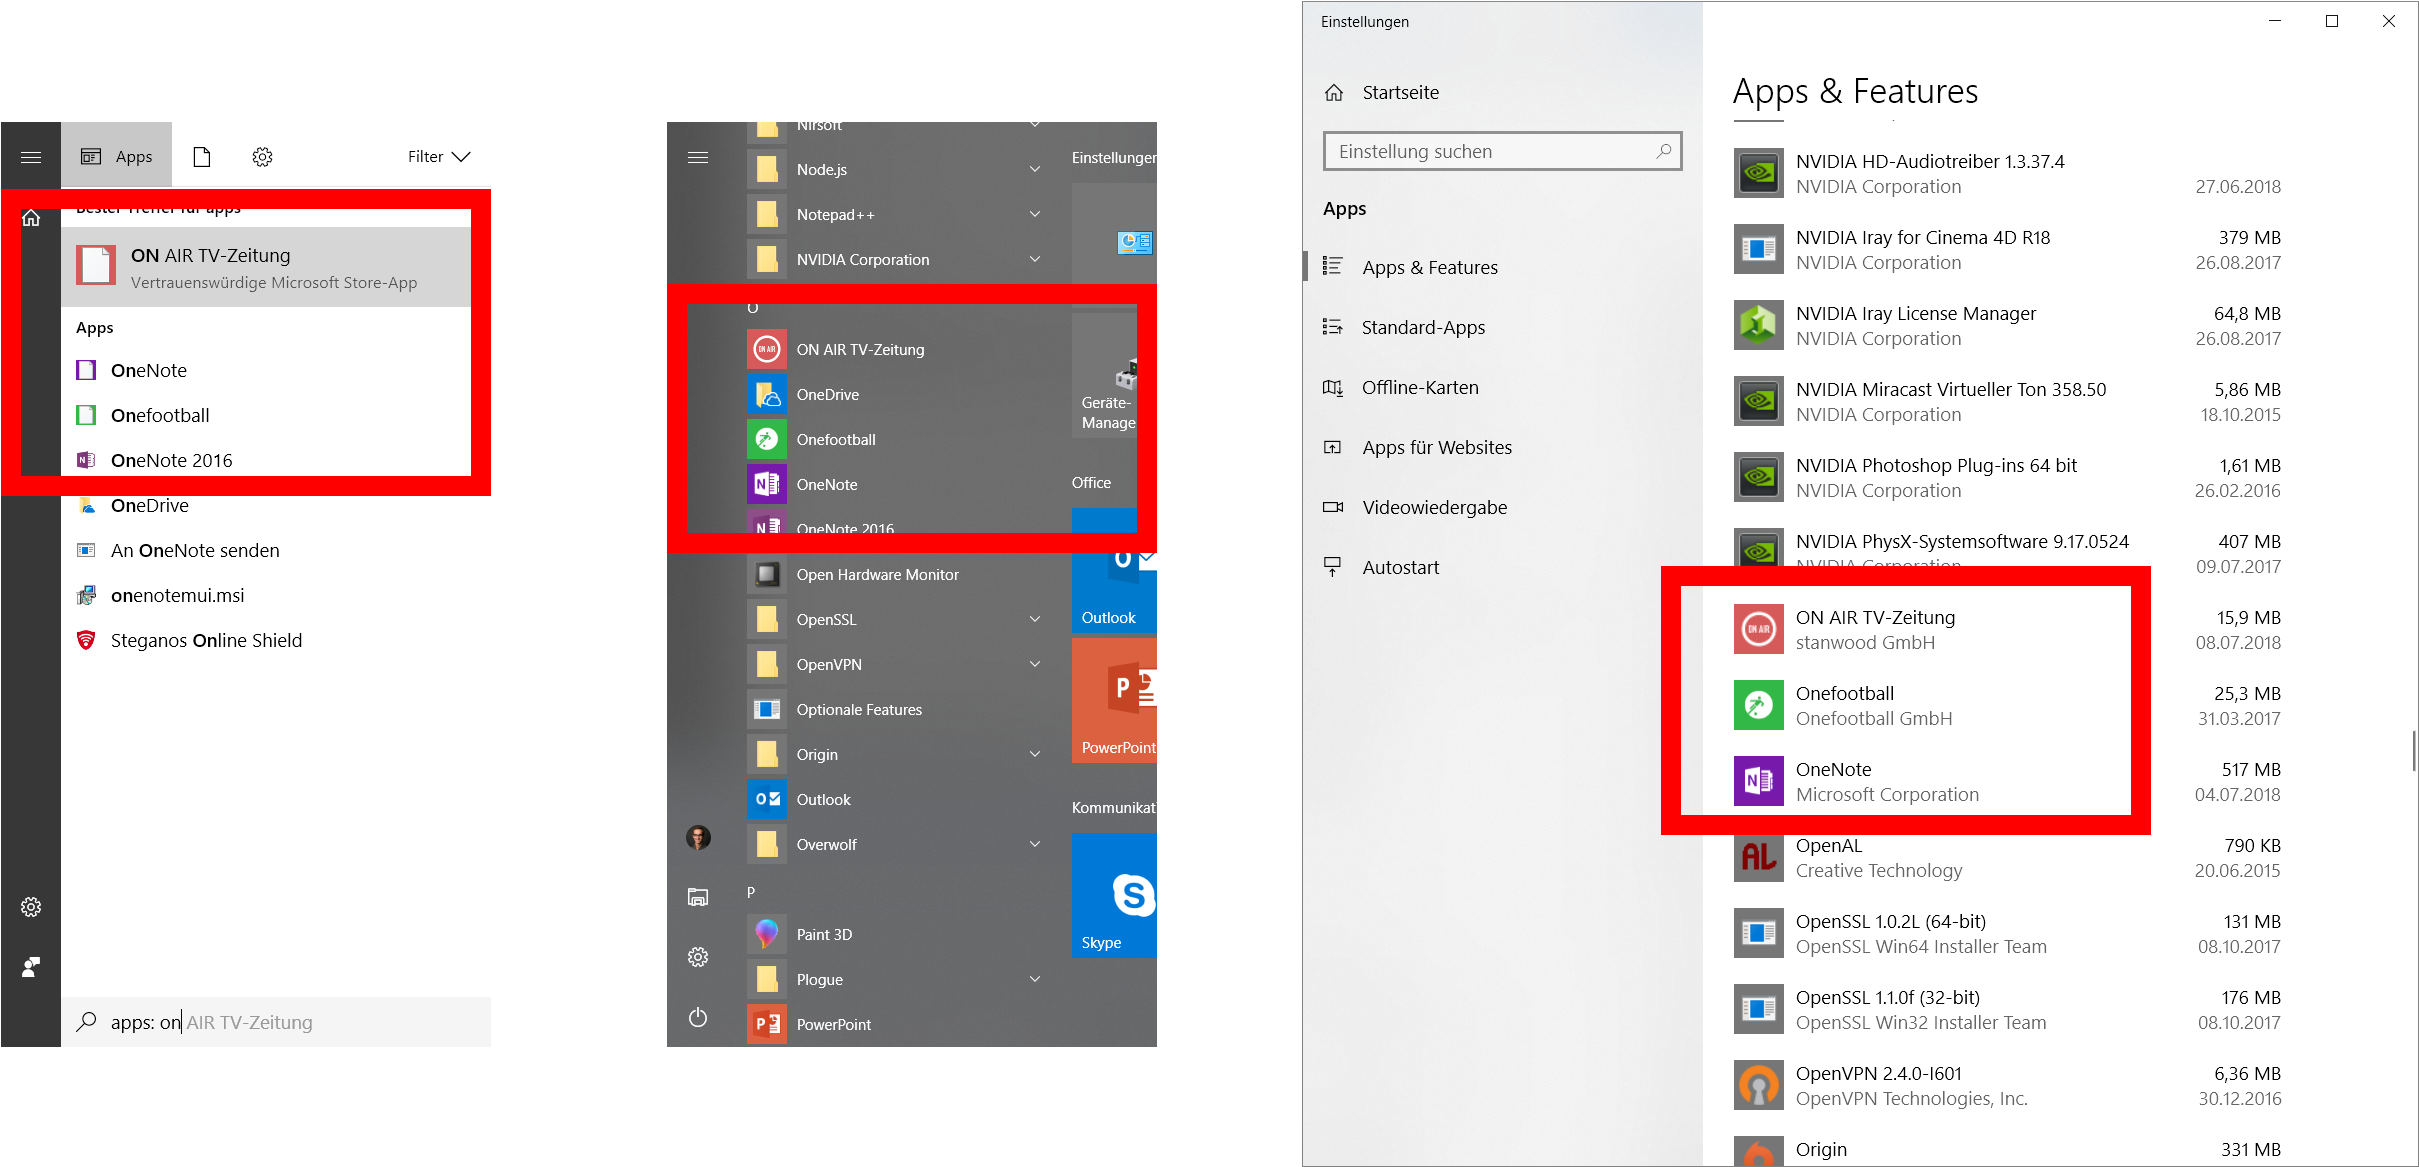2419x1167 pixels.
Task: Click the magnifier icon in search box
Action: click(x=87, y=1022)
